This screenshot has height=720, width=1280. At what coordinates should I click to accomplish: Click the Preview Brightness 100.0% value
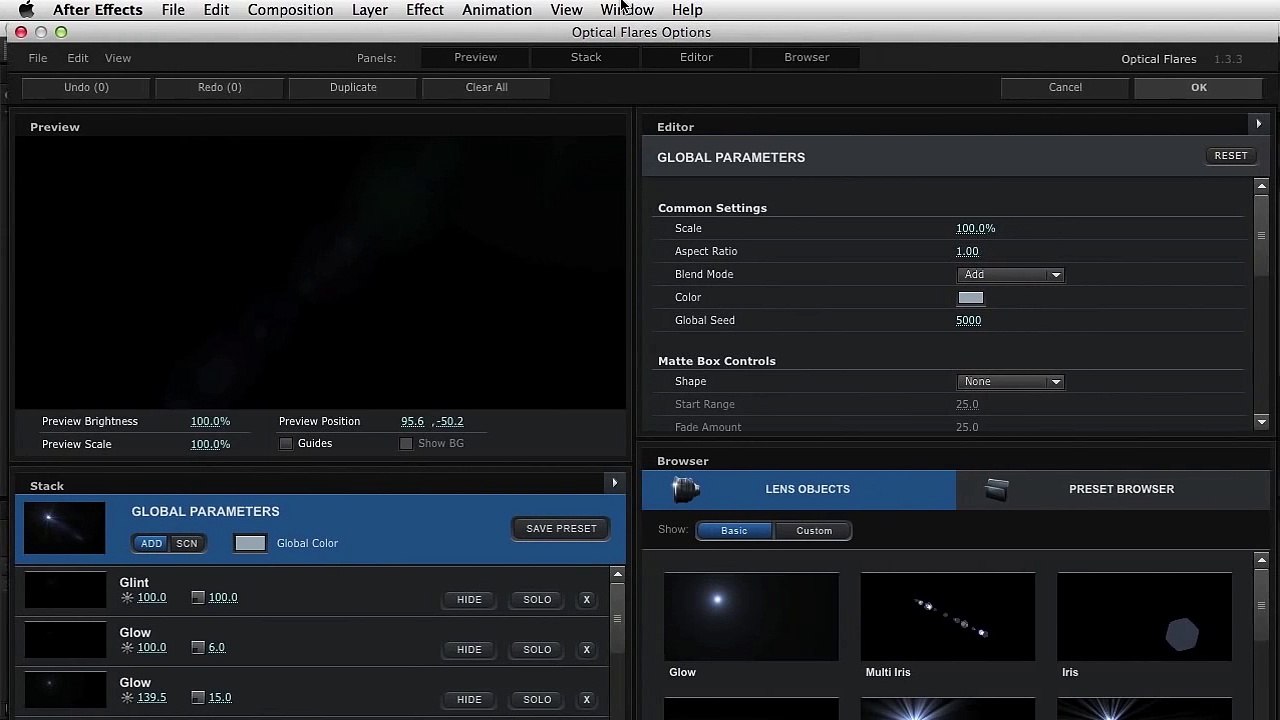click(x=210, y=422)
